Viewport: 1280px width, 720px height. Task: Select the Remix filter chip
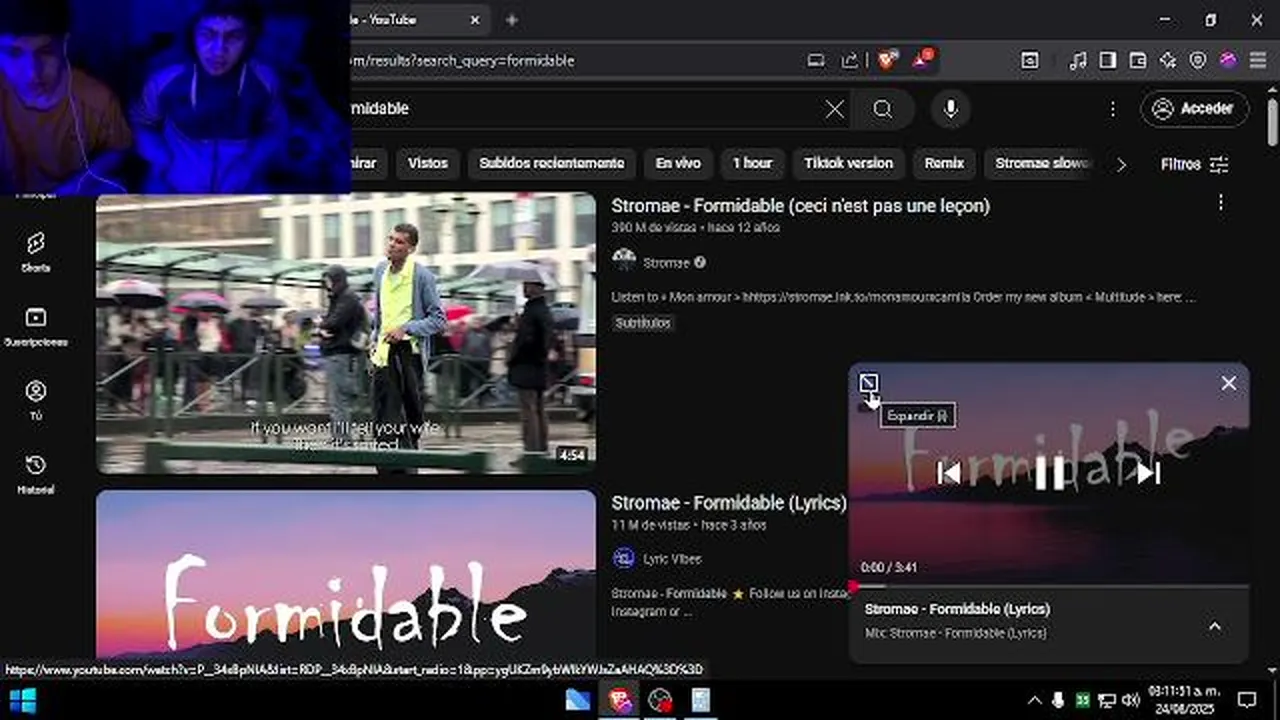944,163
